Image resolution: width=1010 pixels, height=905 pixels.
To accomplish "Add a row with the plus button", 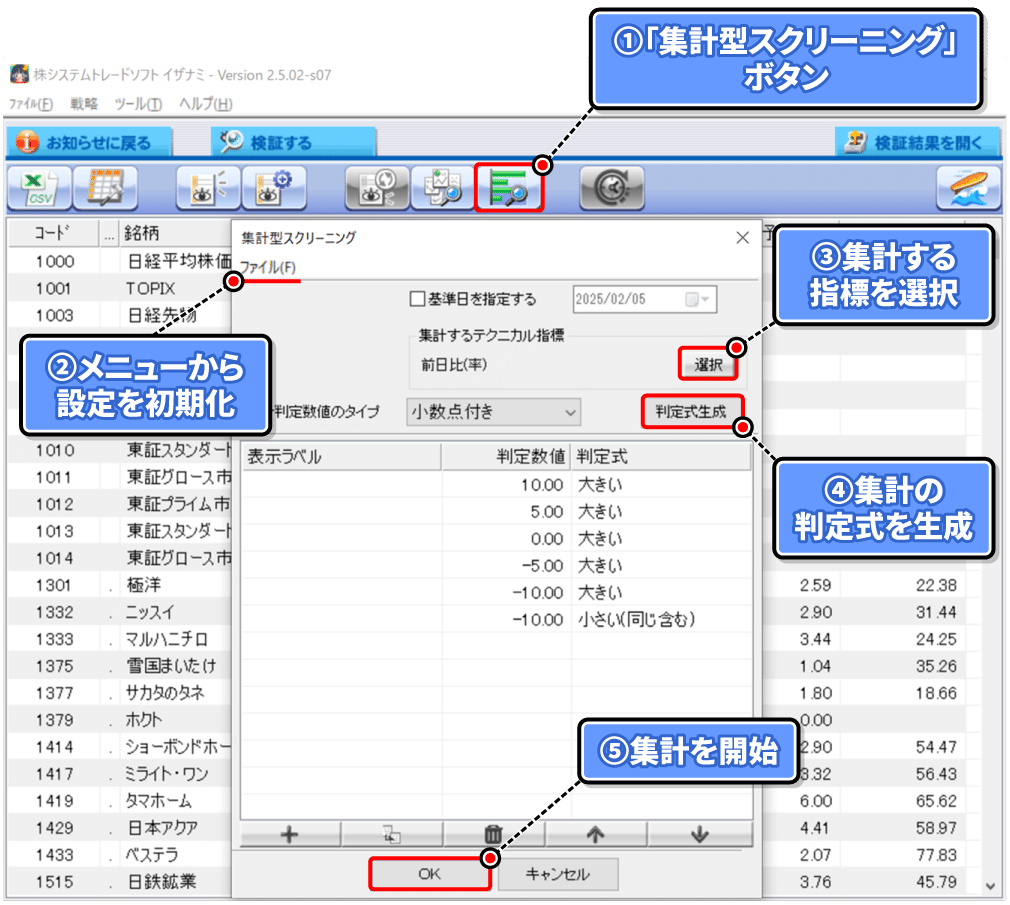I will 290,835.
